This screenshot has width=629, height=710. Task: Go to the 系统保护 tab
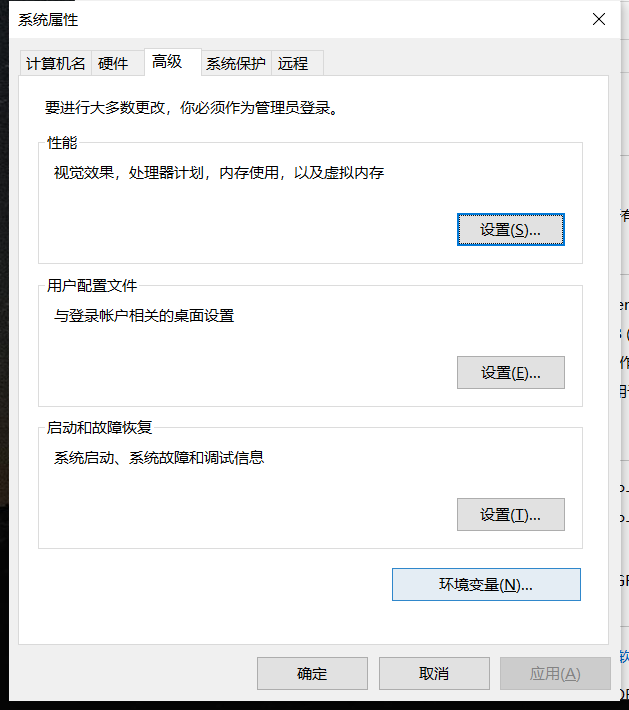coord(236,63)
